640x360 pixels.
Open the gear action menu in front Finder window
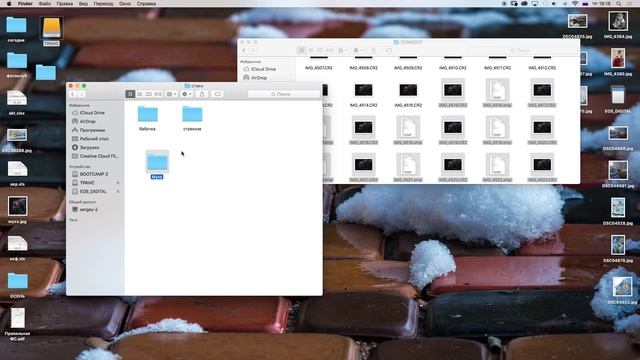(187, 94)
